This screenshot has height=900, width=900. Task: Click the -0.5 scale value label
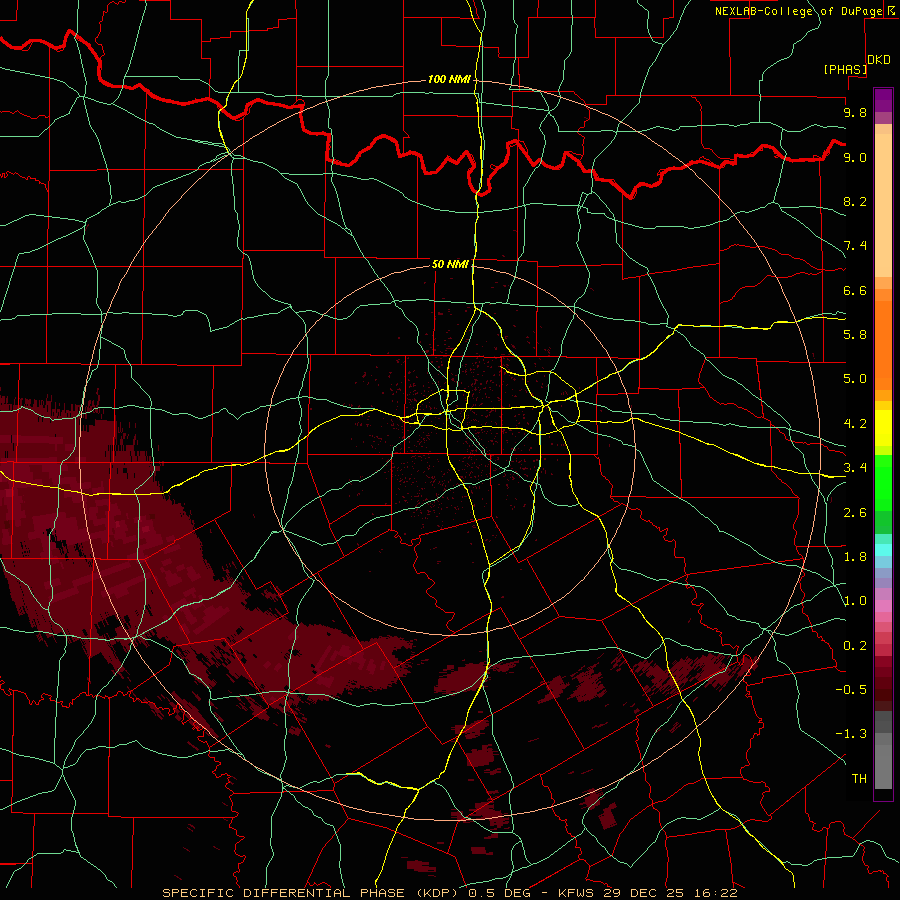pos(851,690)
